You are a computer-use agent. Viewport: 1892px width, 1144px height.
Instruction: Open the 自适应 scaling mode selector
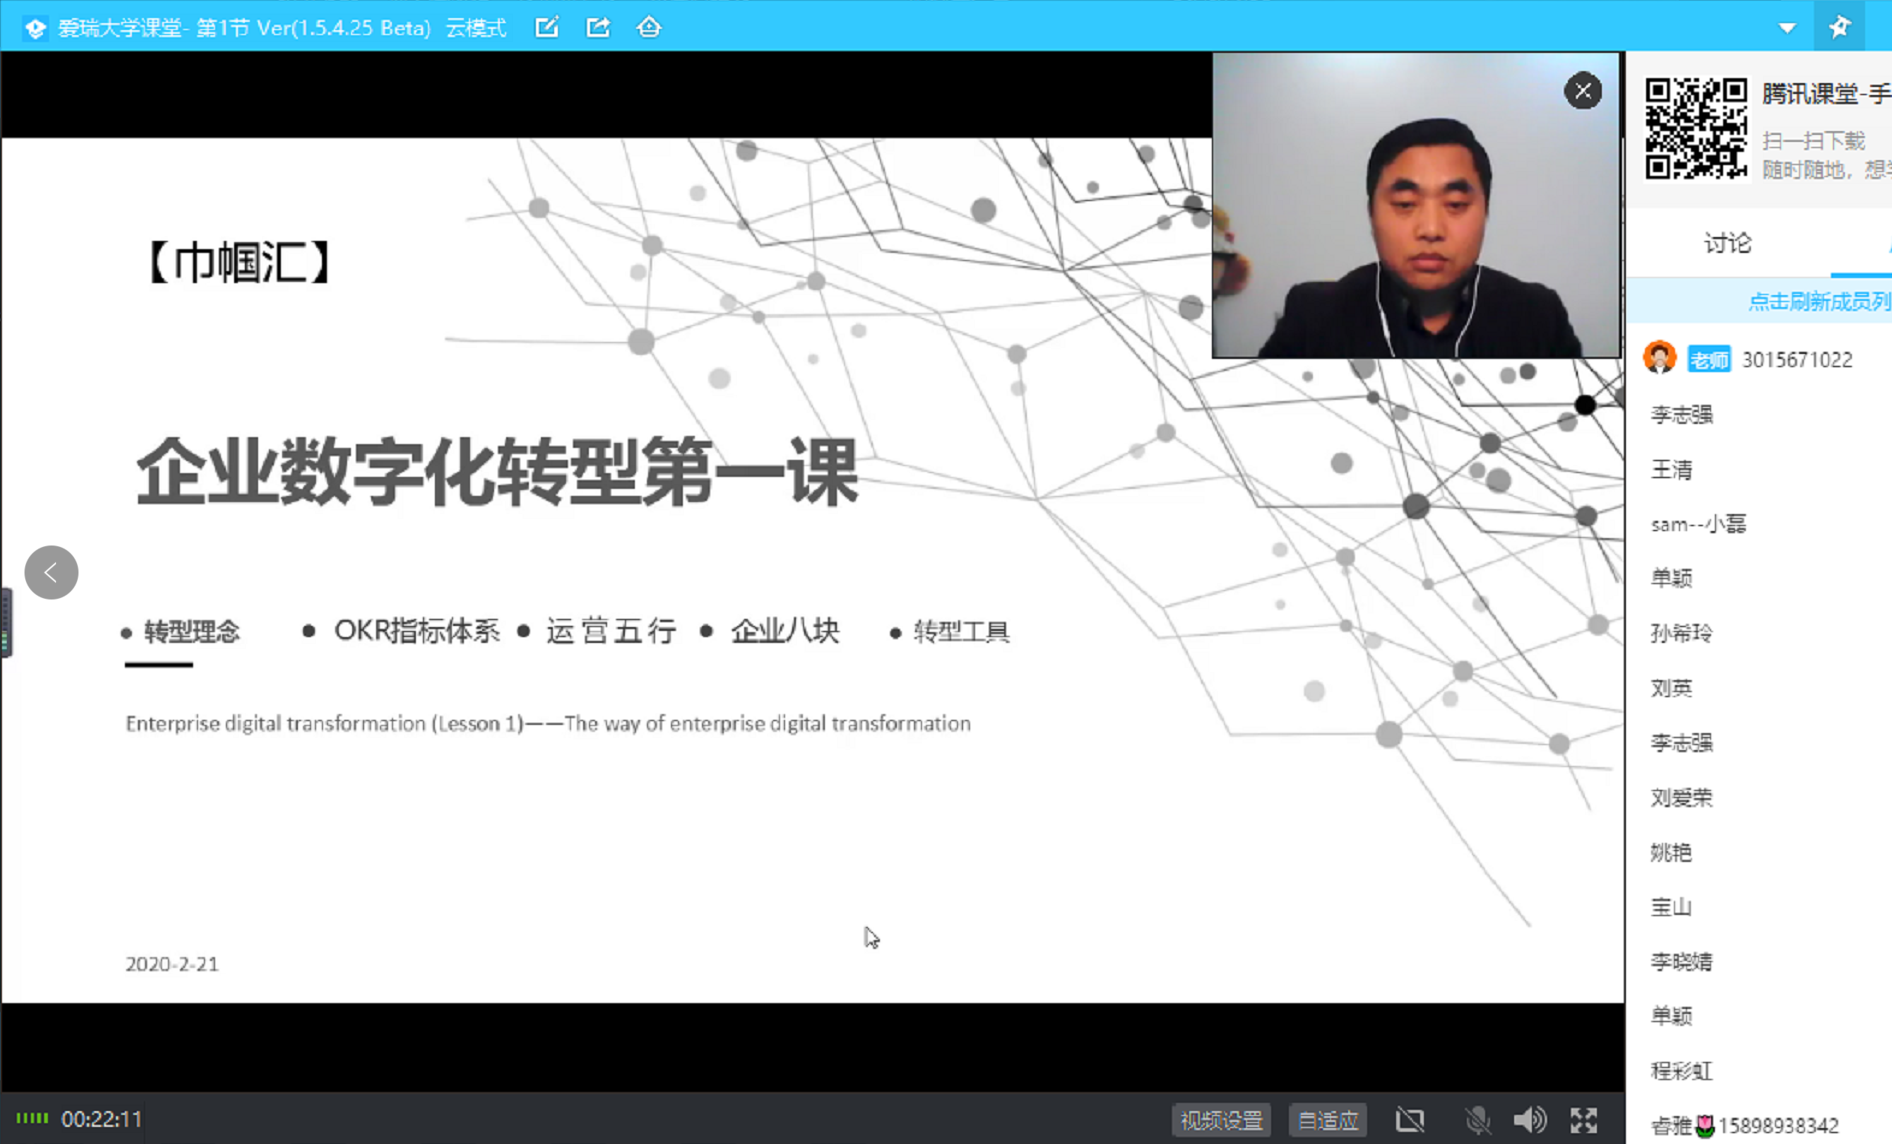click(1327, 1119)
